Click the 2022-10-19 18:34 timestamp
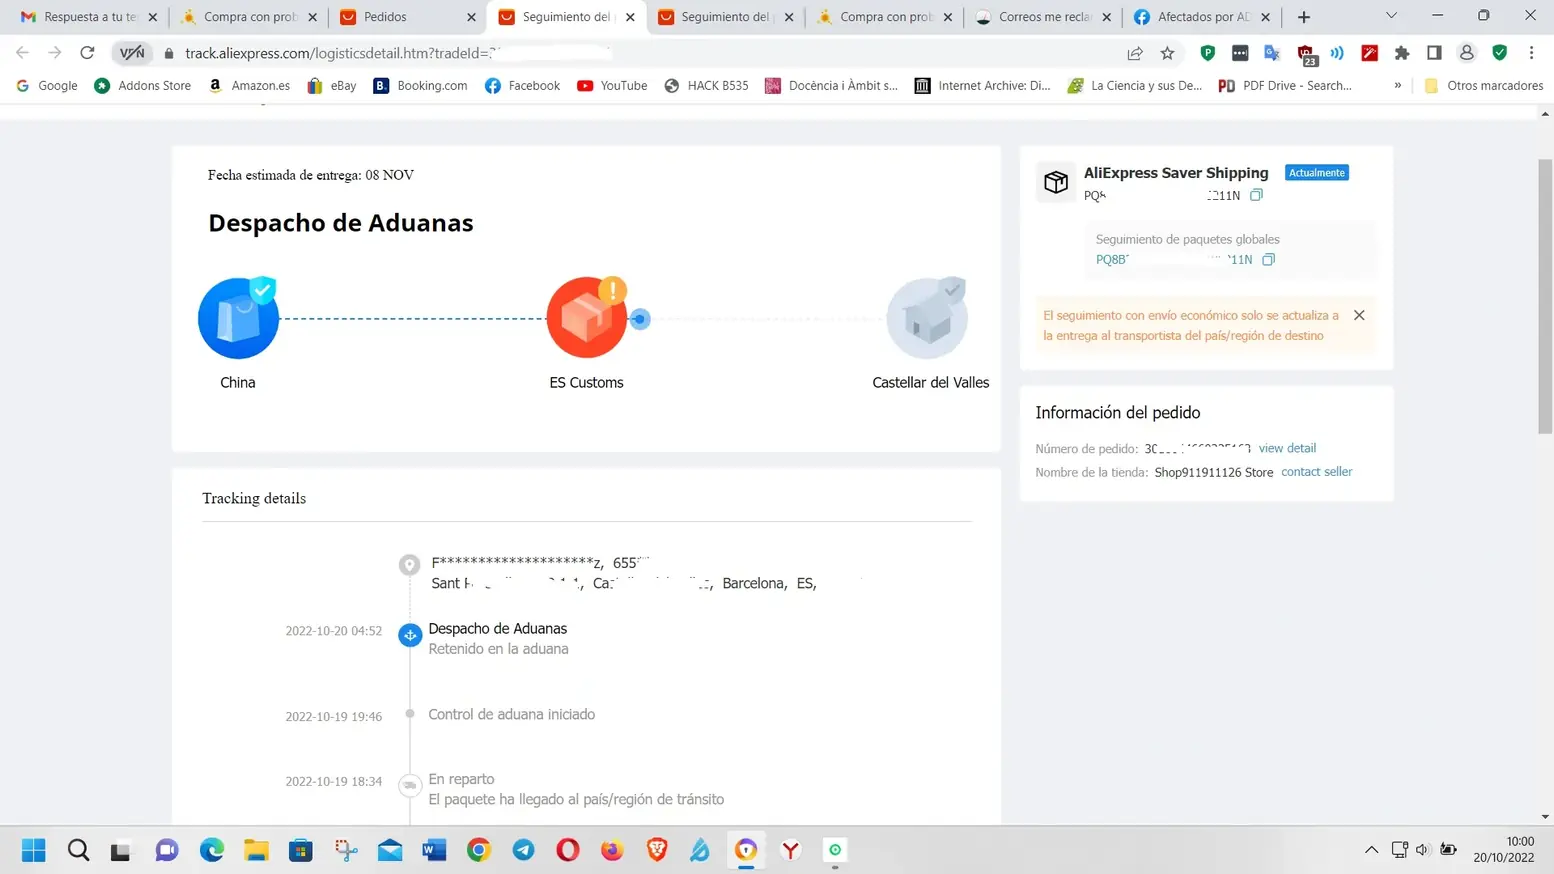This screenshot has width=1554, height=874. (x=334, y=782)
